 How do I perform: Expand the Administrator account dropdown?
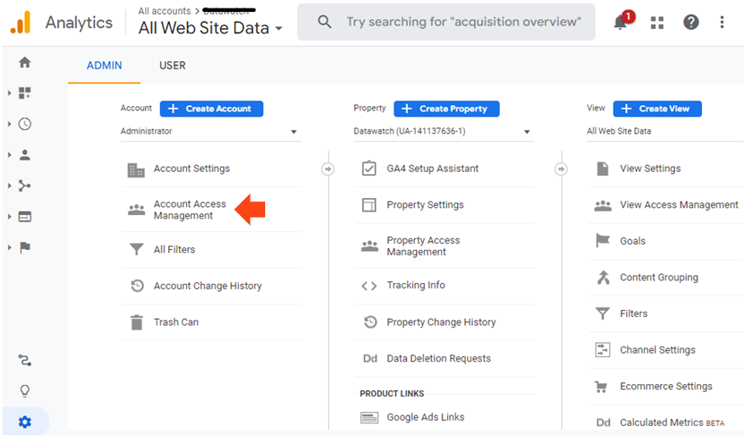209,131
